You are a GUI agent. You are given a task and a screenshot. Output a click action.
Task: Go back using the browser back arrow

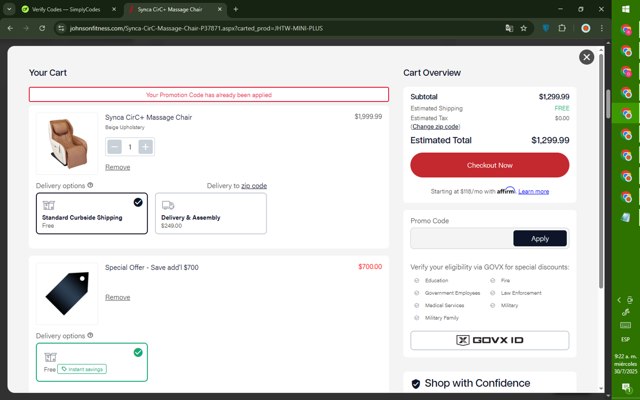coord(10,28)
